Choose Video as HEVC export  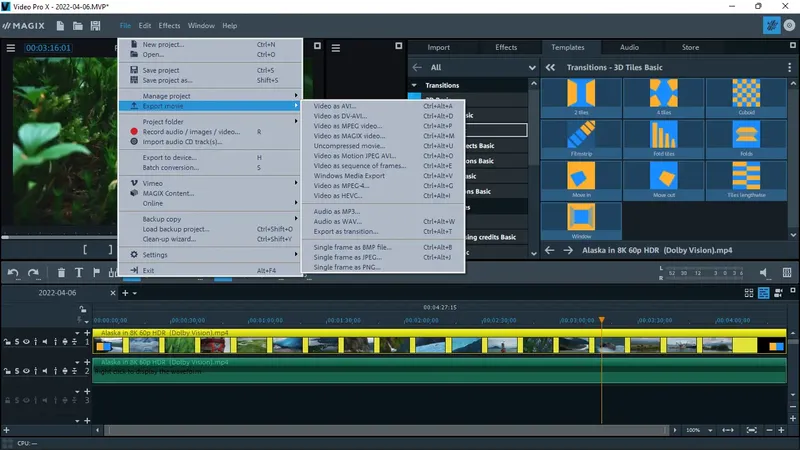(x=384, y=196)
